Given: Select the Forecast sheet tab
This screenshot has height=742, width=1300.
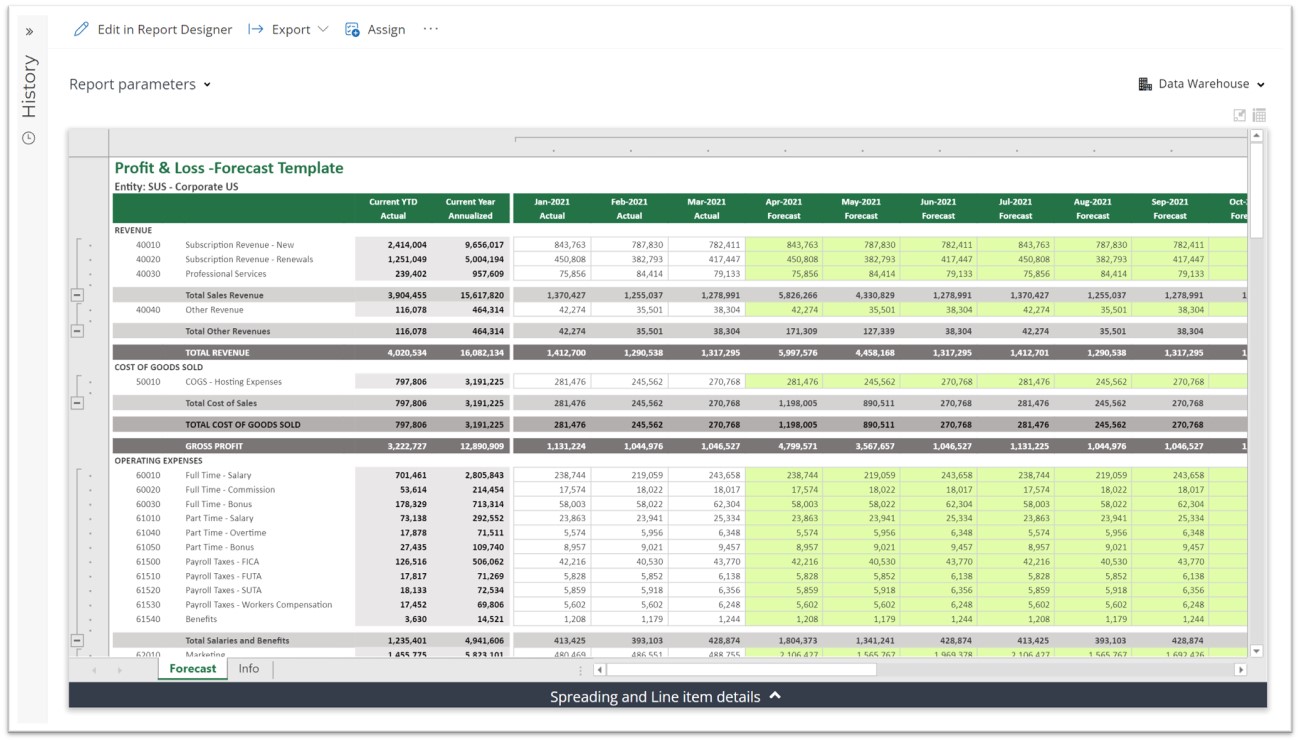Looking at the screenshot, I should [192, 669].
